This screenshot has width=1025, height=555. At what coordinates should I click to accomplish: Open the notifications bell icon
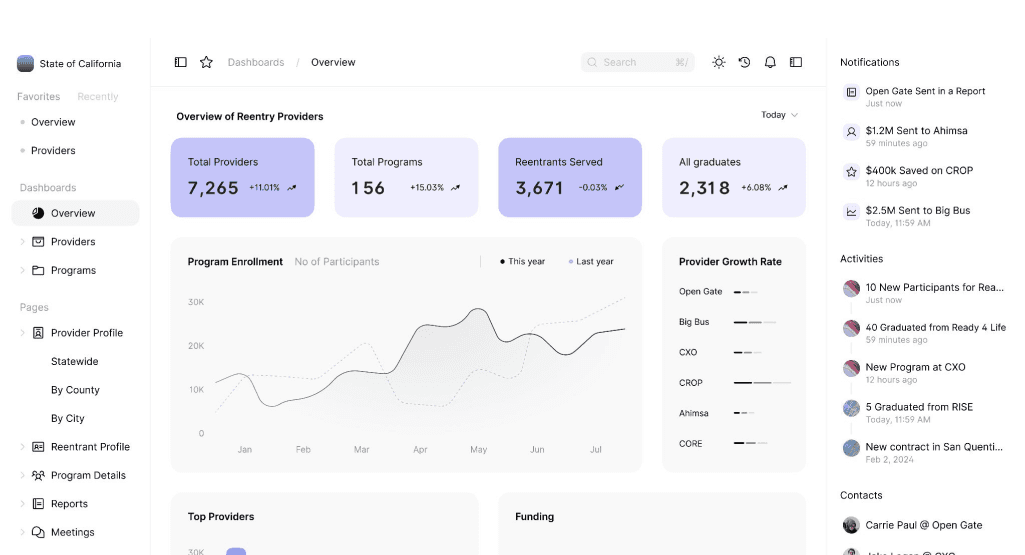point(770,62)
